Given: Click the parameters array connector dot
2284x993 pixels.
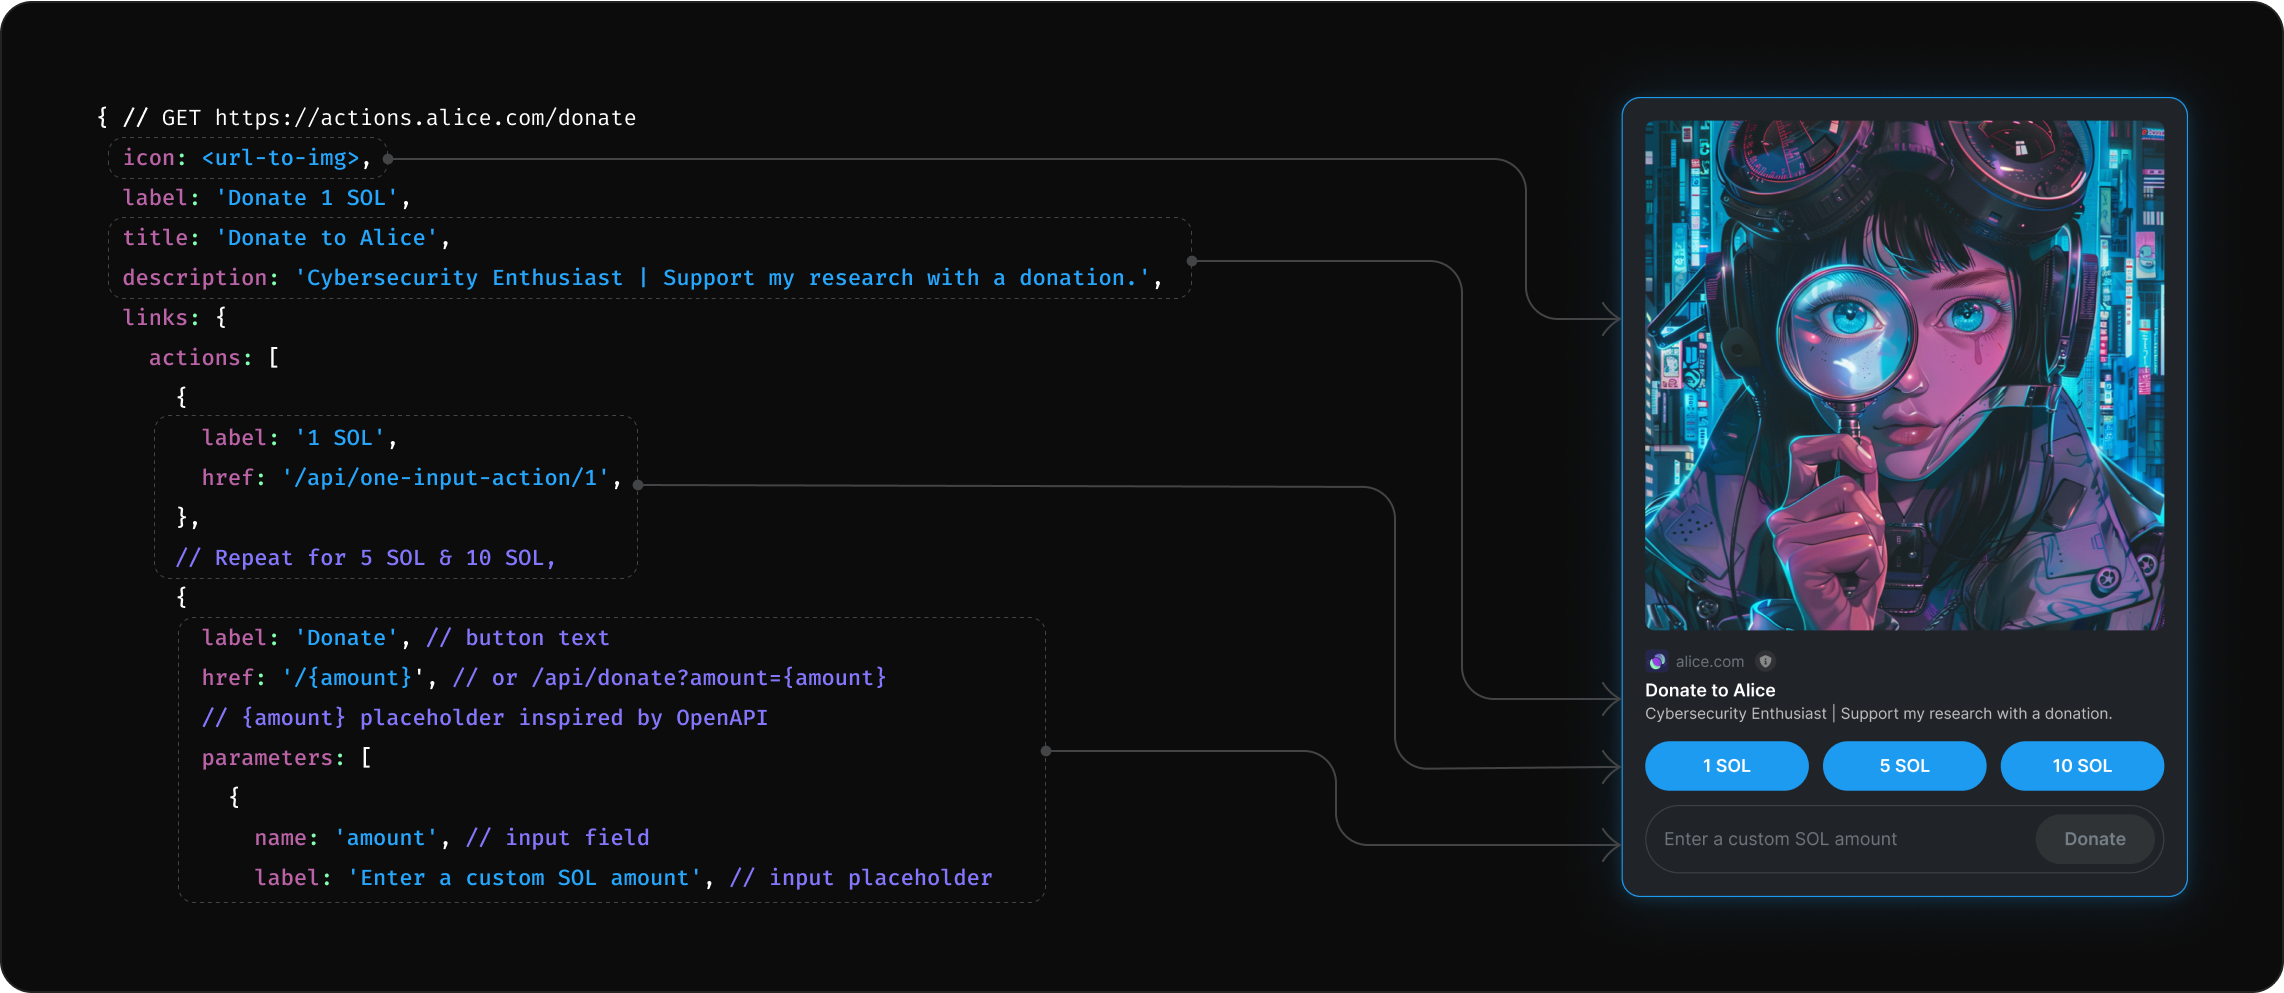Looking at the screenshot, I should coord(1045,751).
